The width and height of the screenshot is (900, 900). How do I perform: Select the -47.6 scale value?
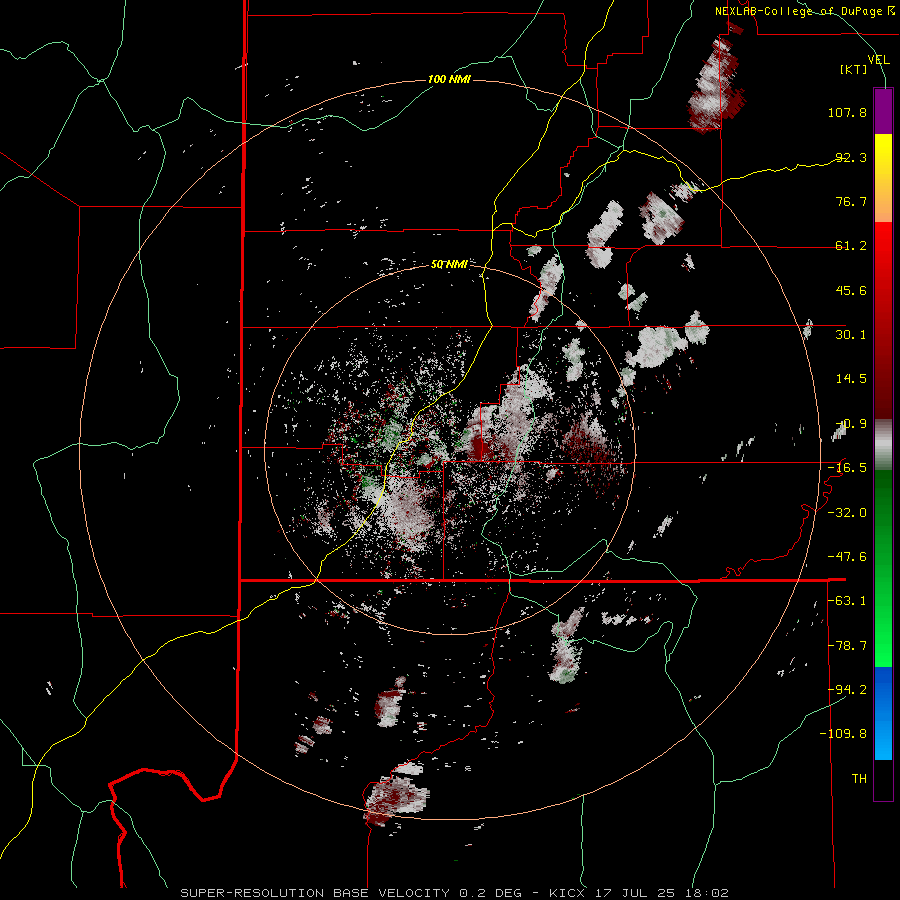click(x=847, y=557)
